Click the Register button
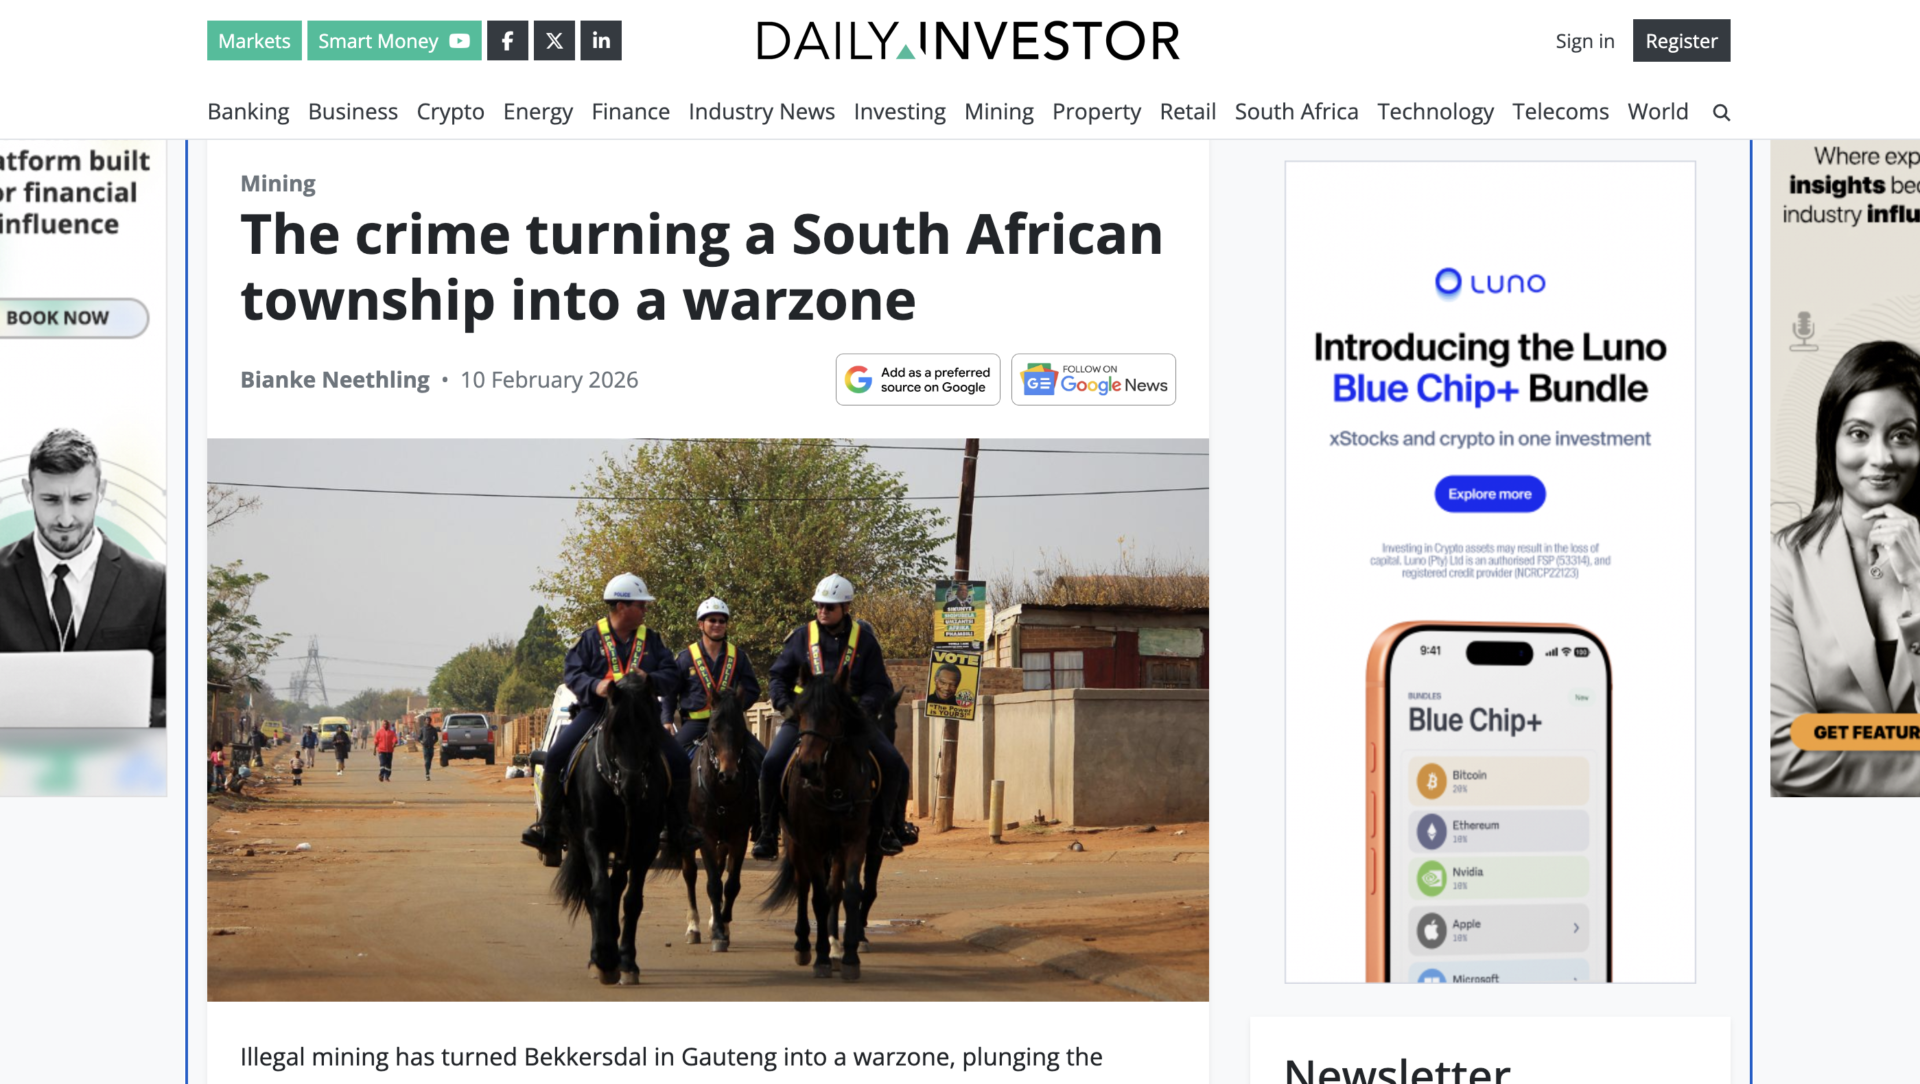 (x=1681, y=41)
